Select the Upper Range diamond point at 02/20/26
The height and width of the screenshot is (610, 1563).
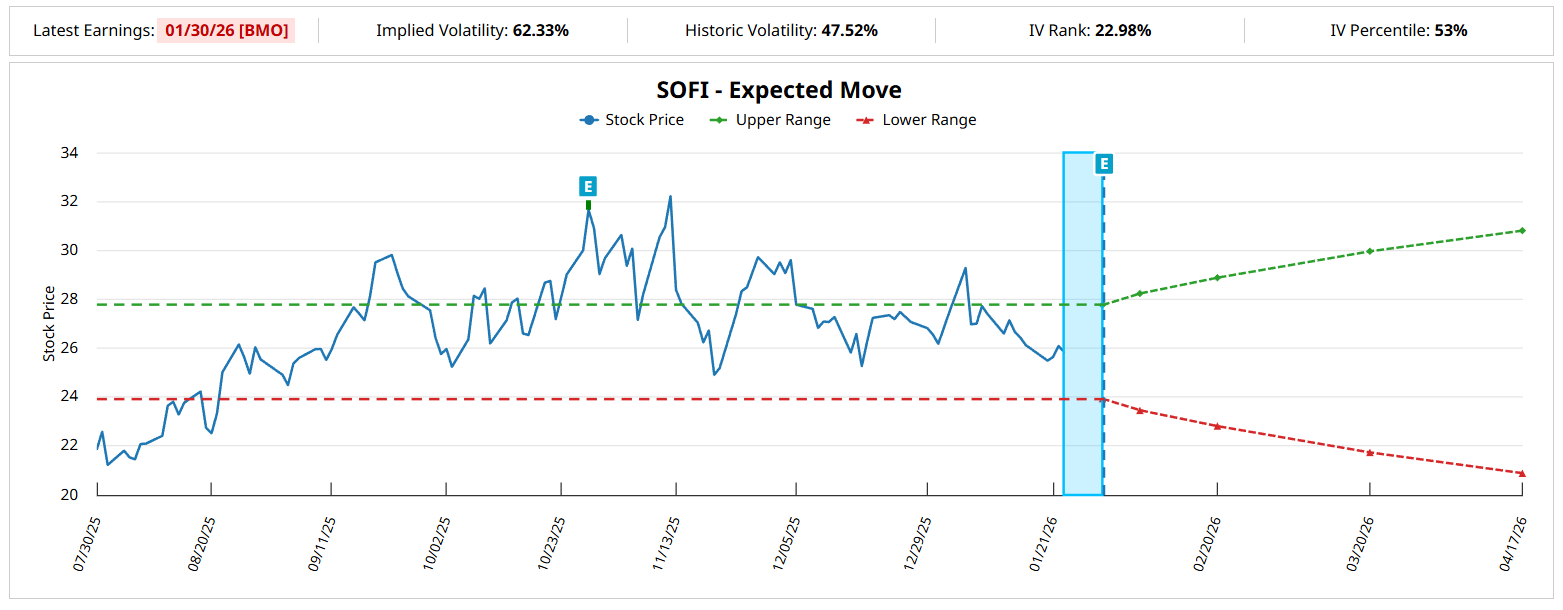pyautogui.click(x=1217, y=277)
